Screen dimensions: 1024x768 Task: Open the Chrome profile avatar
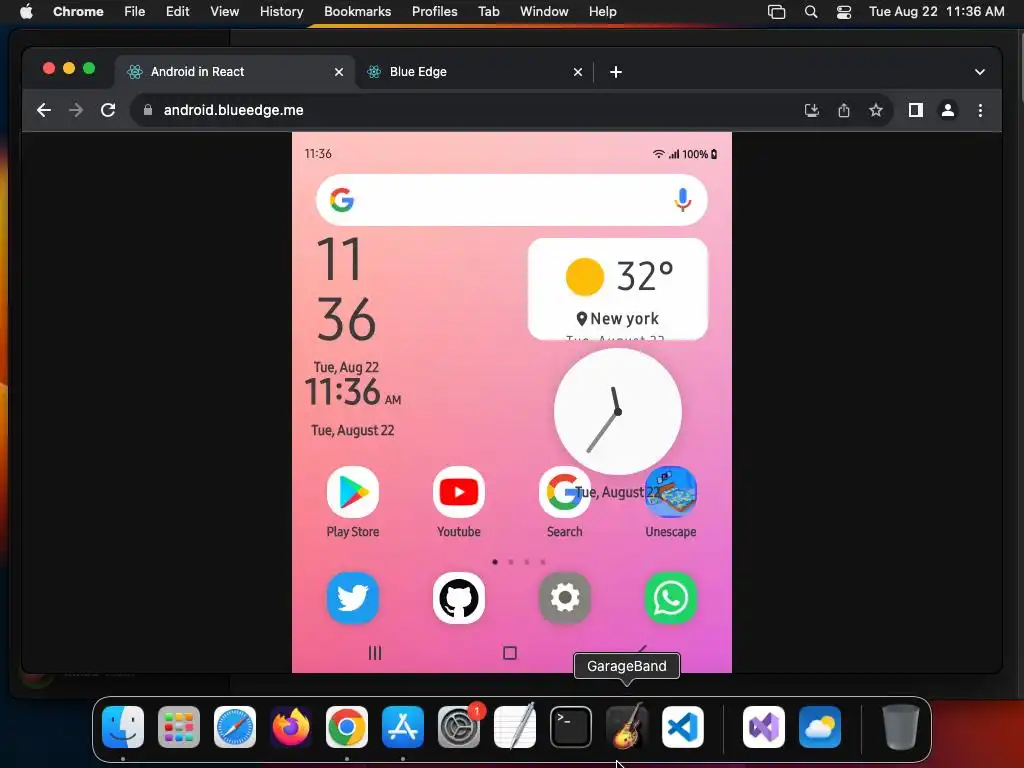coord(948,110)
